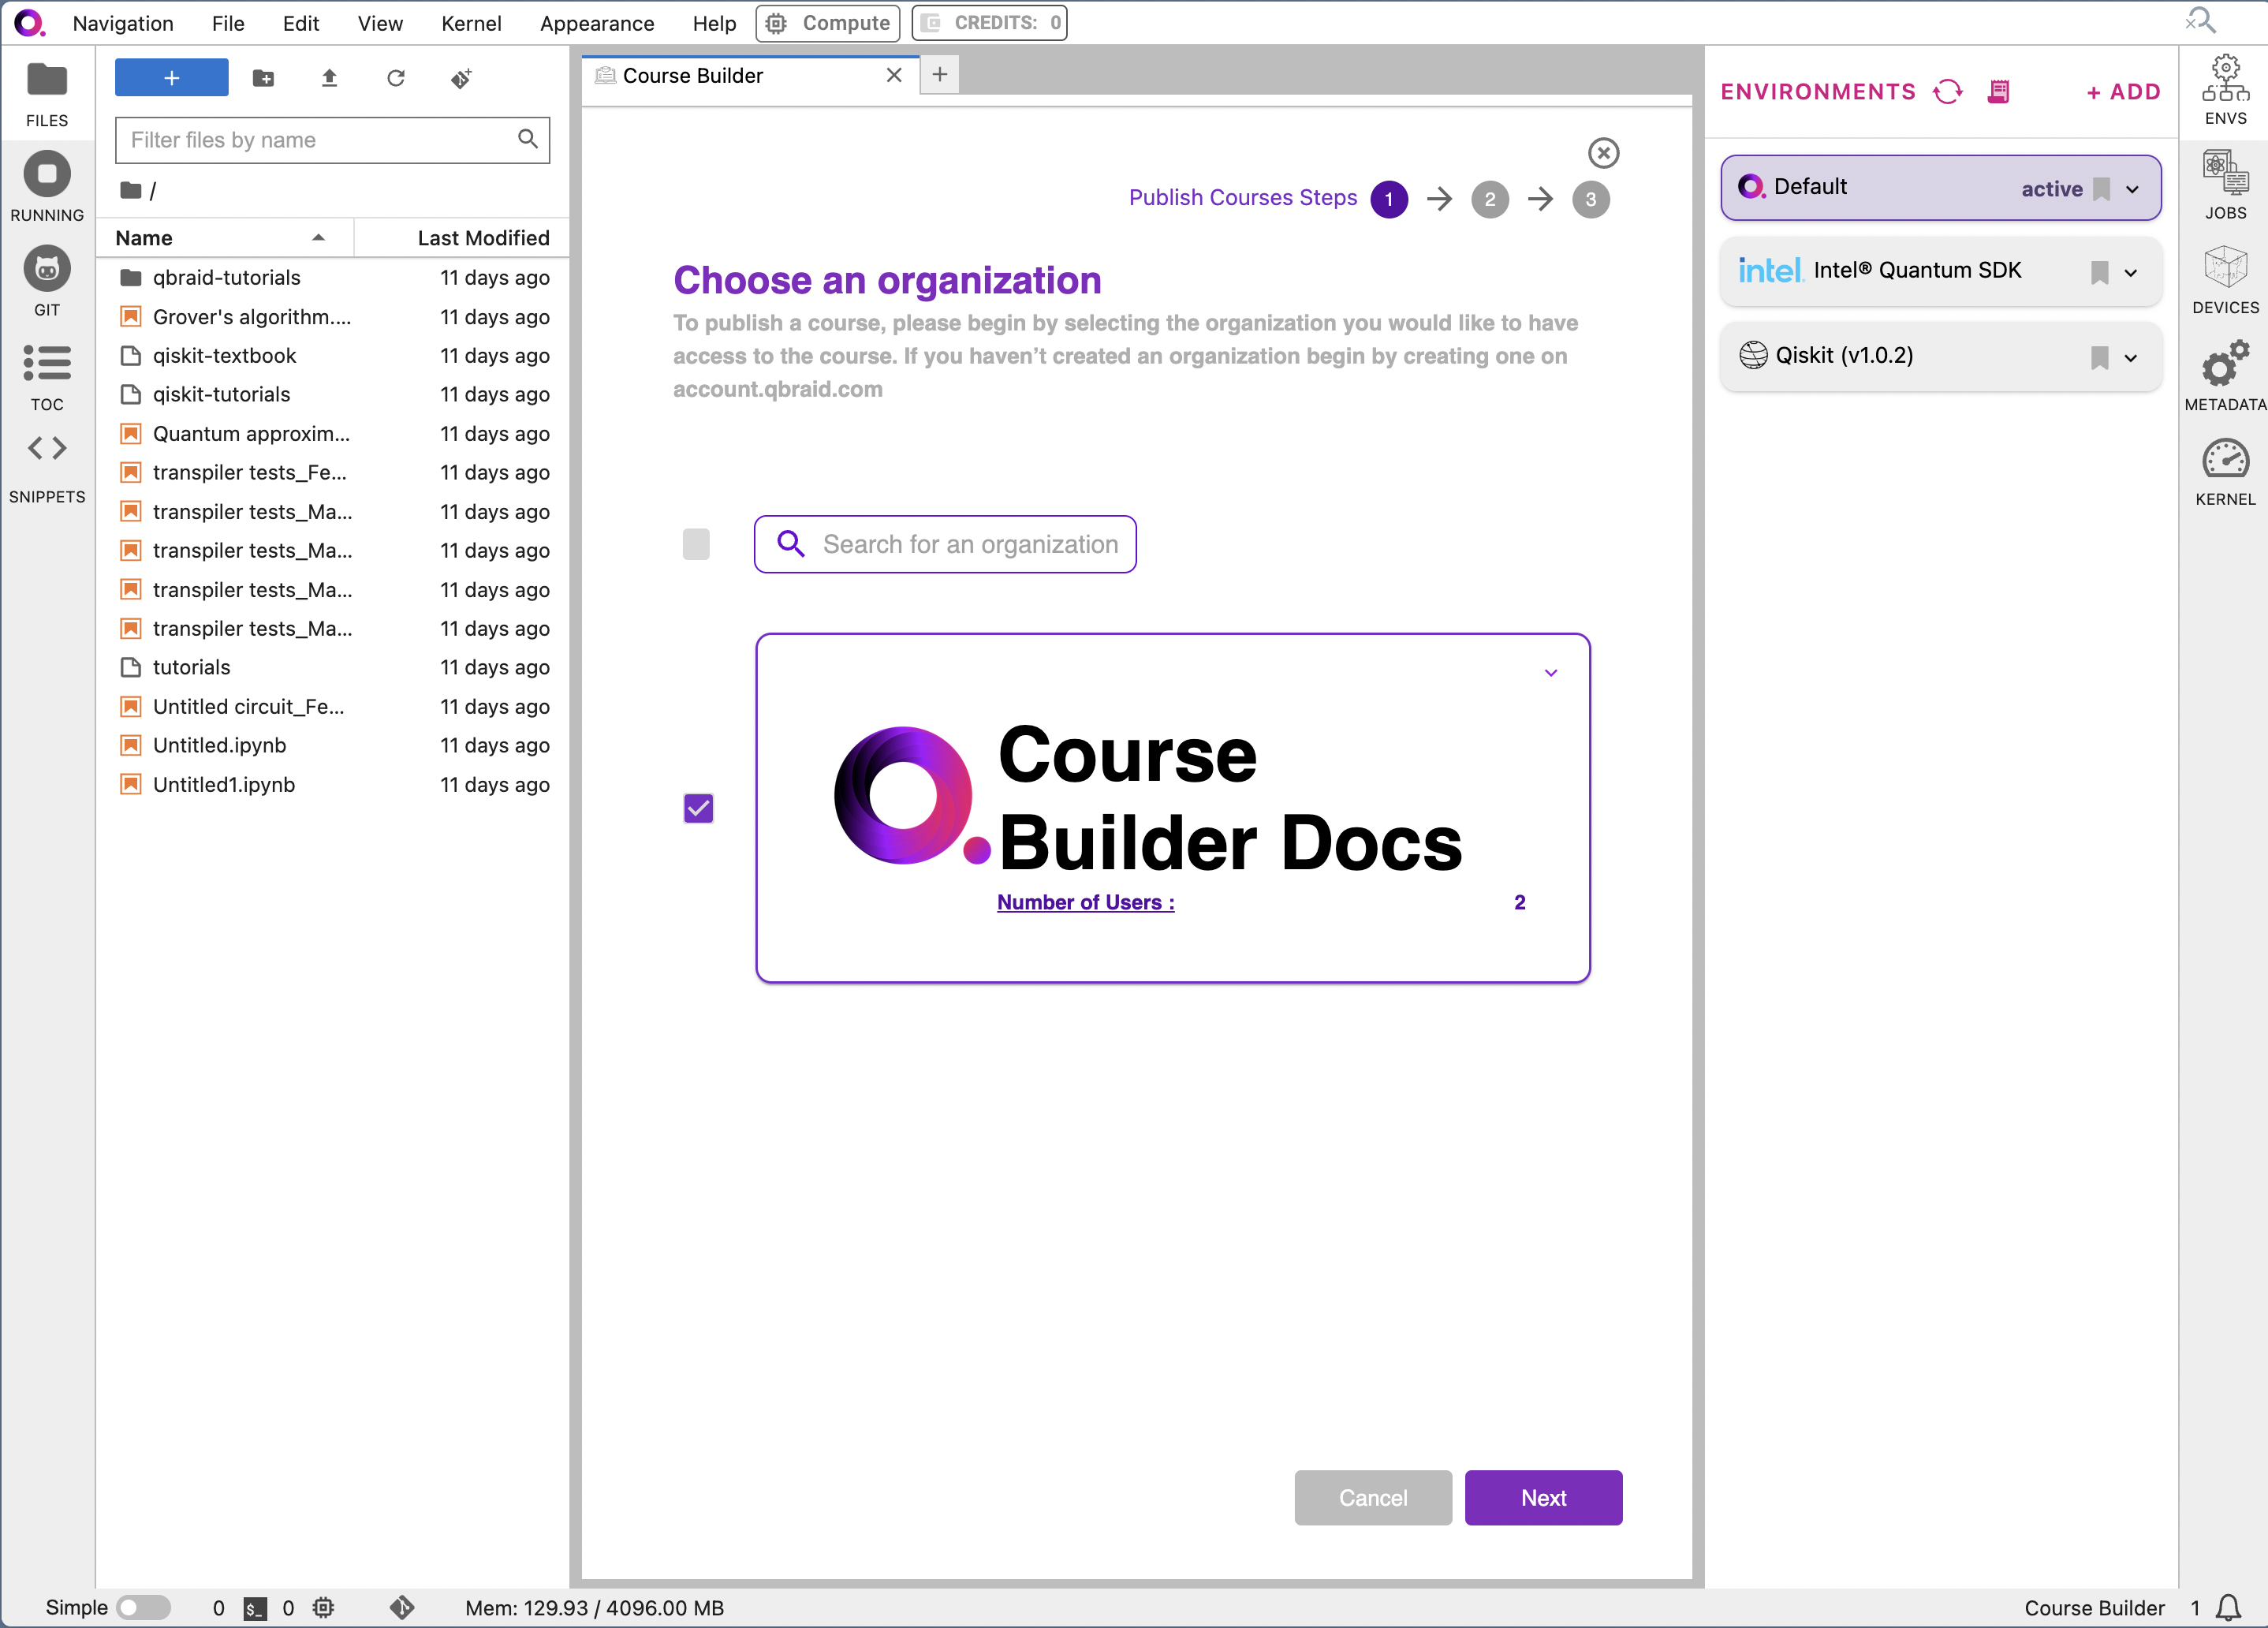Viewport: 2268px width, 1628px height.
Task: Open the Appearance menu
Action: pos(597,23)
